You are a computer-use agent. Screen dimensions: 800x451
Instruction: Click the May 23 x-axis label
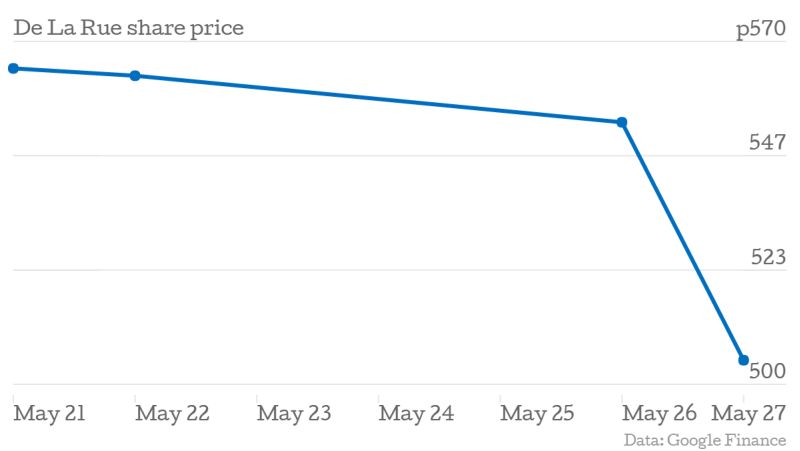294,413
